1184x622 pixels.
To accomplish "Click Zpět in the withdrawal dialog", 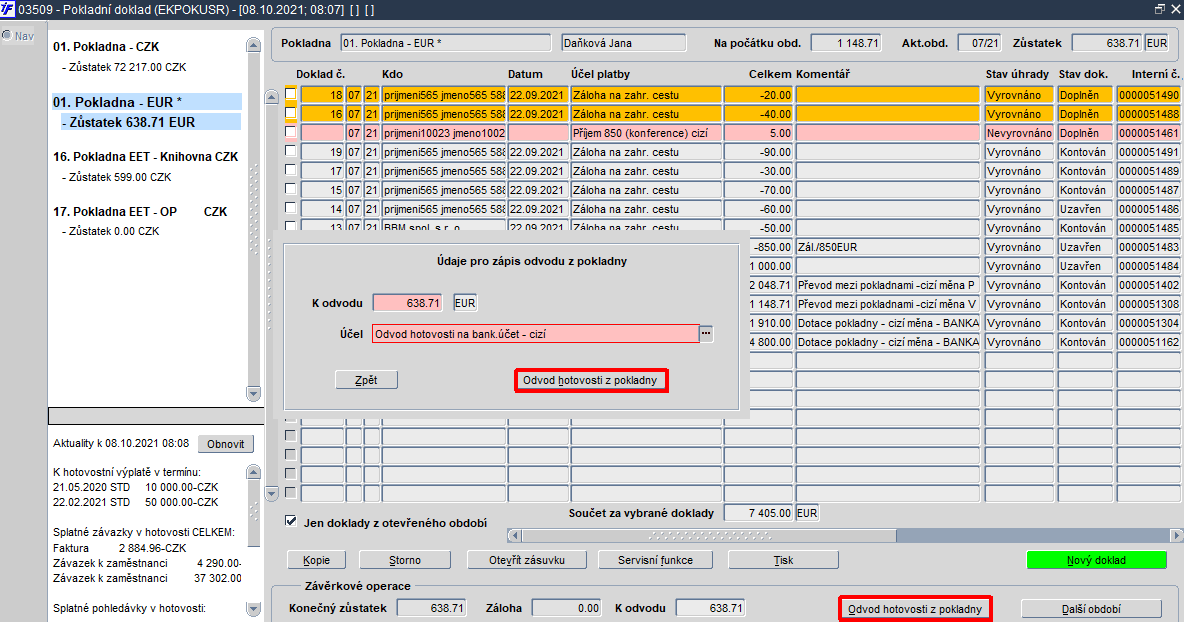I will [x=366, y=380].
